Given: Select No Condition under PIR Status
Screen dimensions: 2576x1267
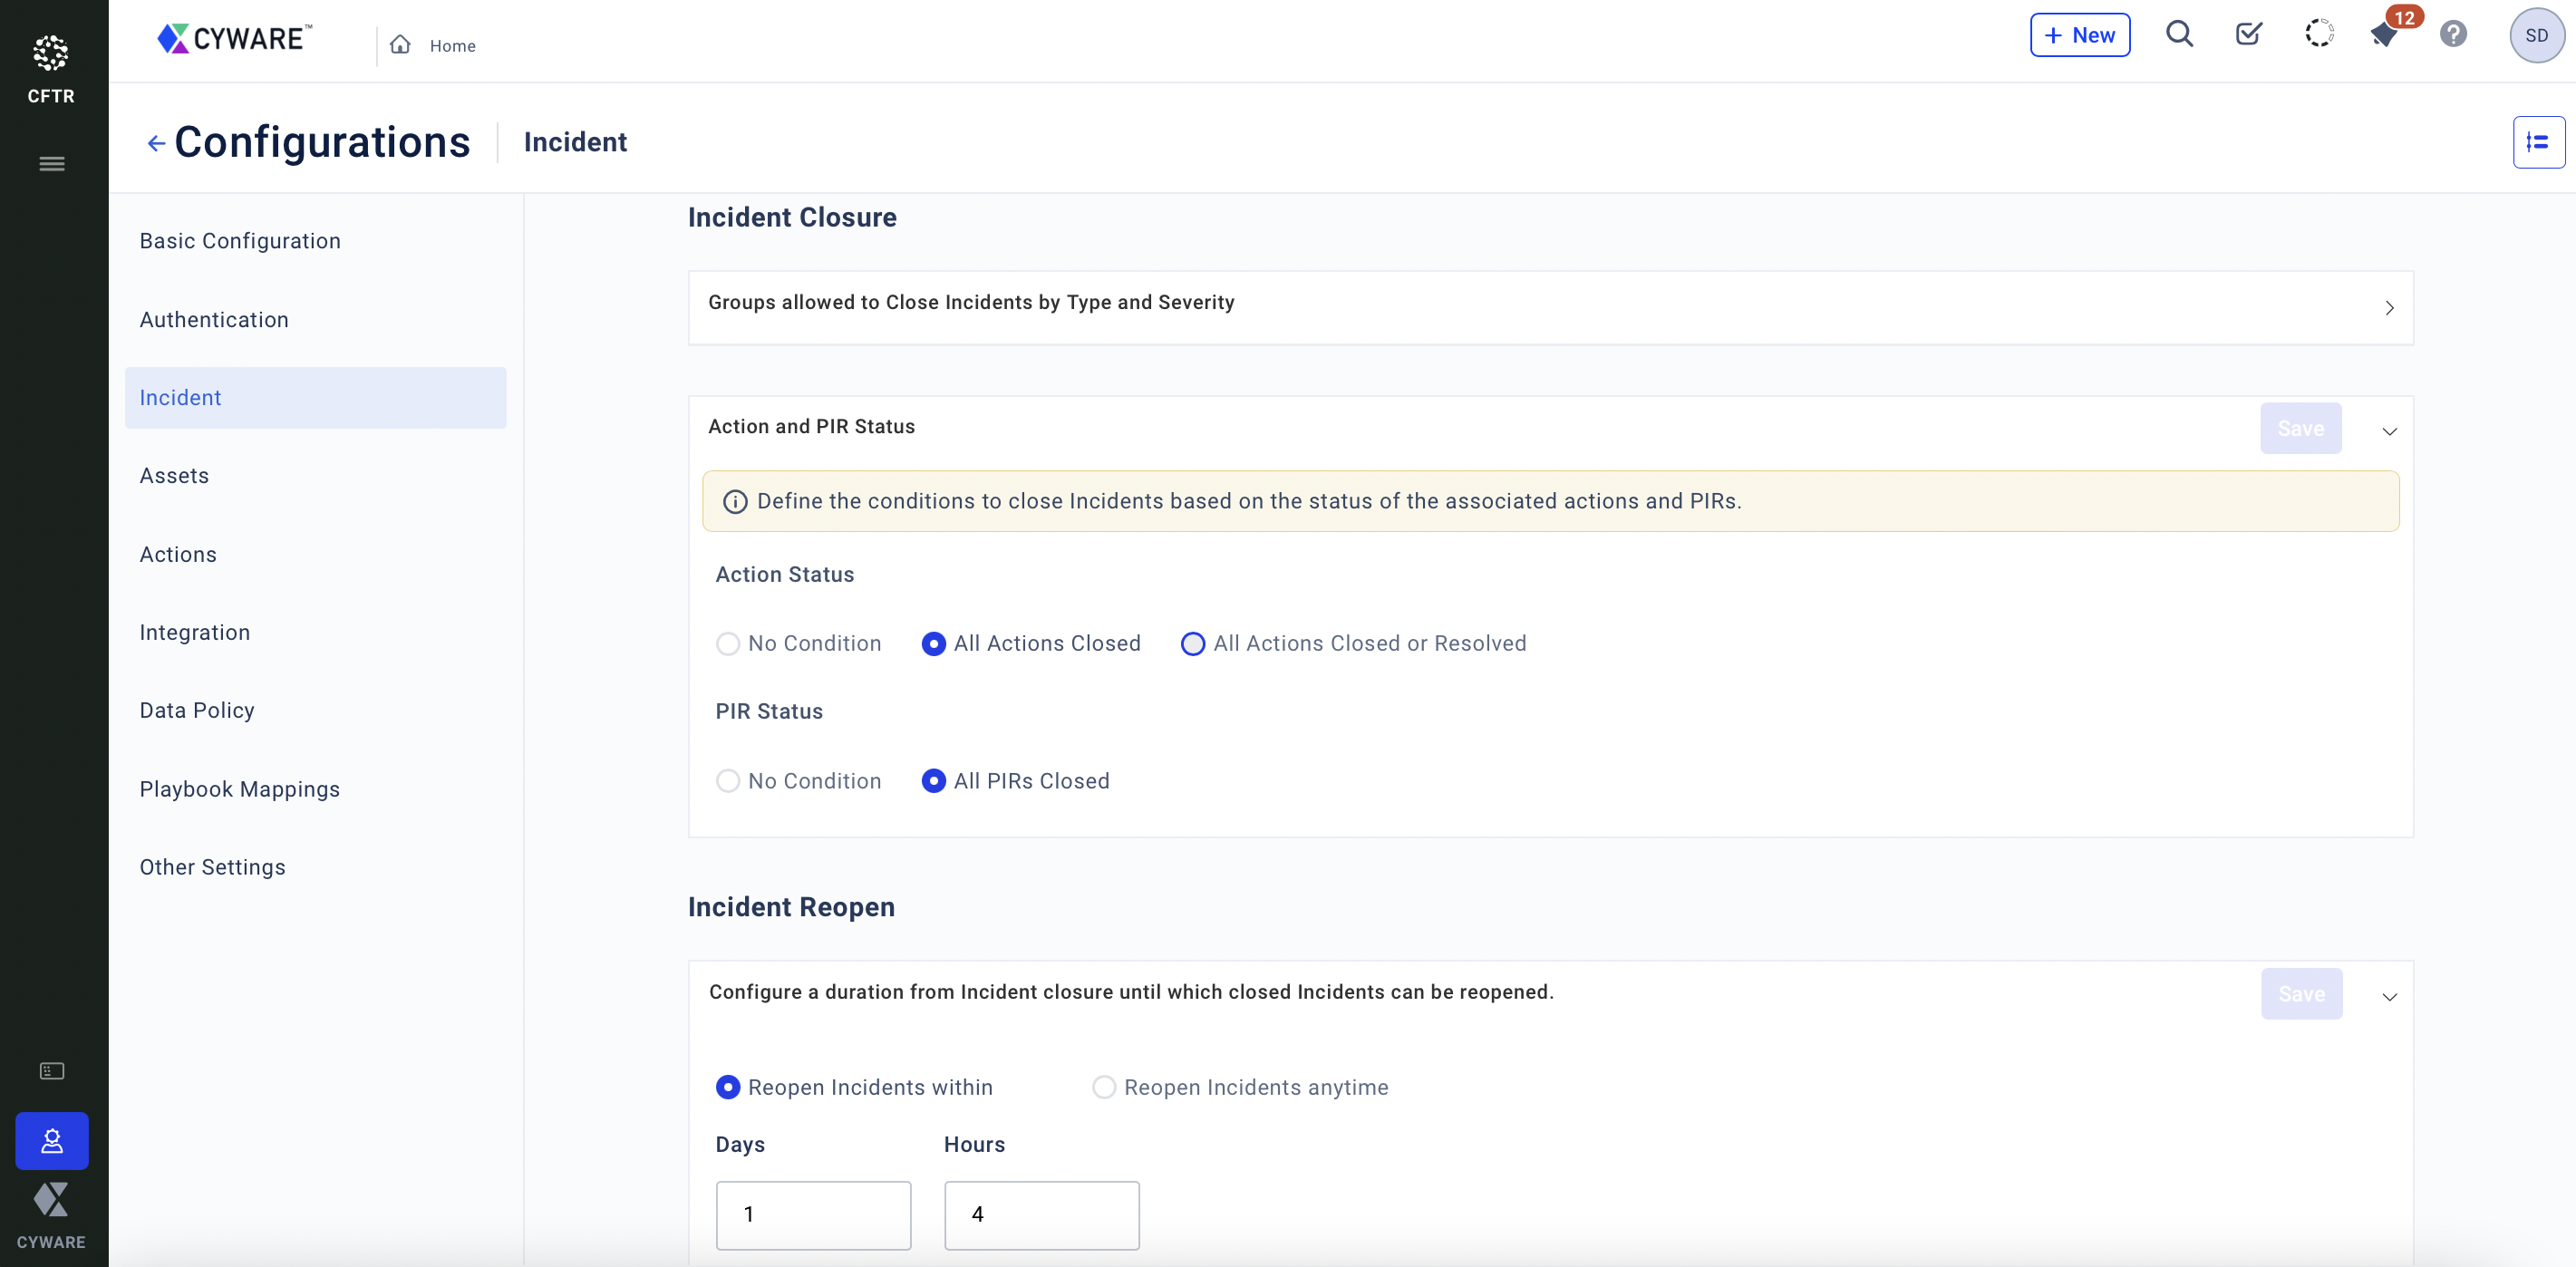Looking at the screenshot, I should (728, 781).
